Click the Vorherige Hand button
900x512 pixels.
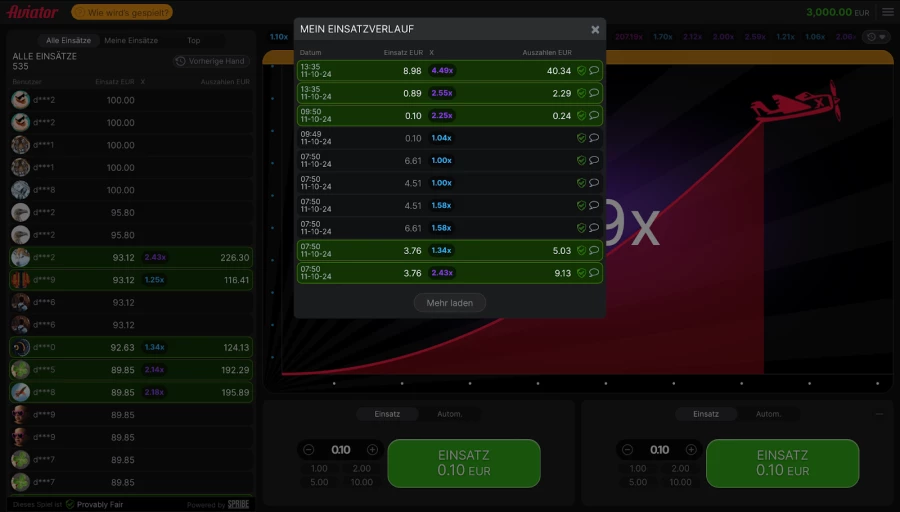(211, 61)
